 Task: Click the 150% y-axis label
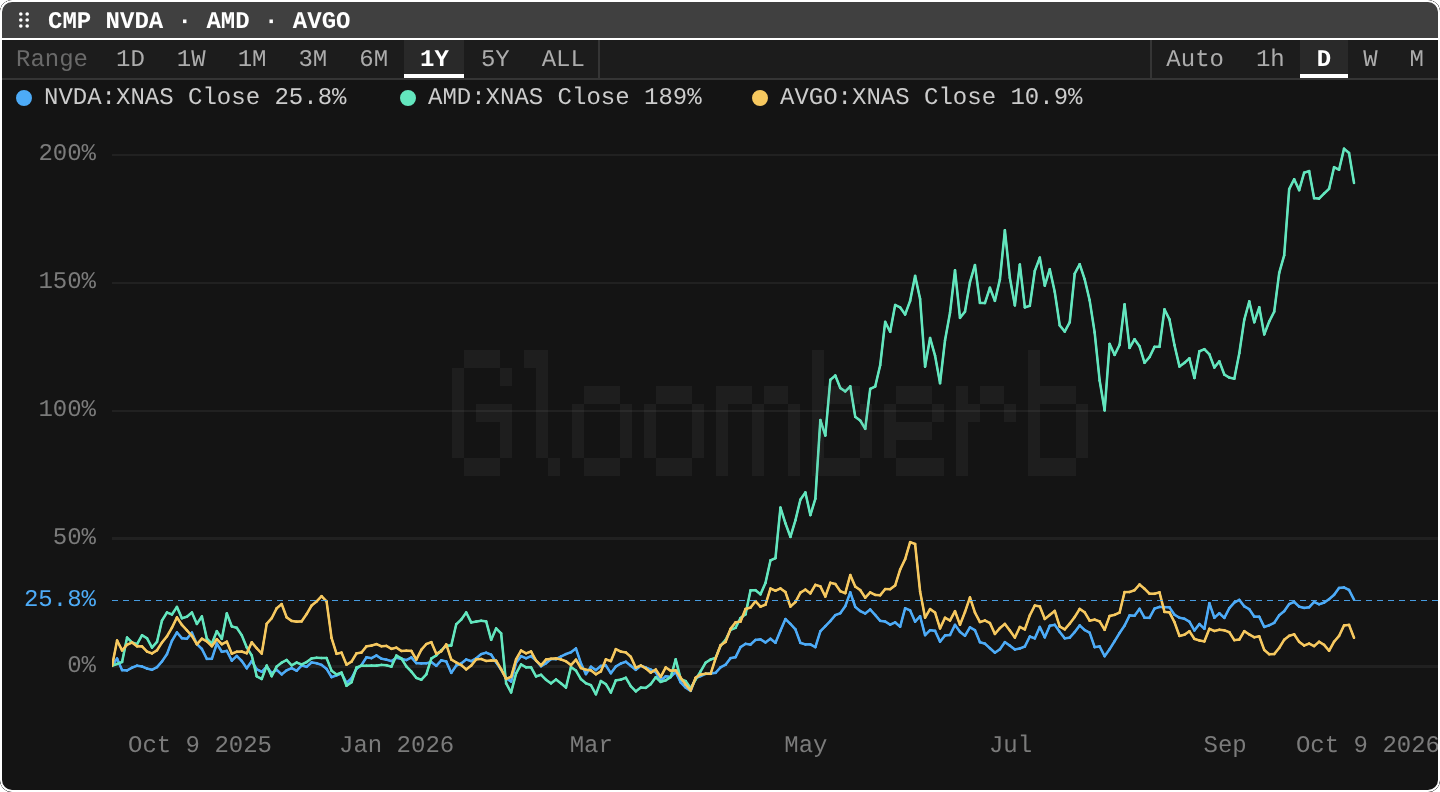click(x=68, y=282)
